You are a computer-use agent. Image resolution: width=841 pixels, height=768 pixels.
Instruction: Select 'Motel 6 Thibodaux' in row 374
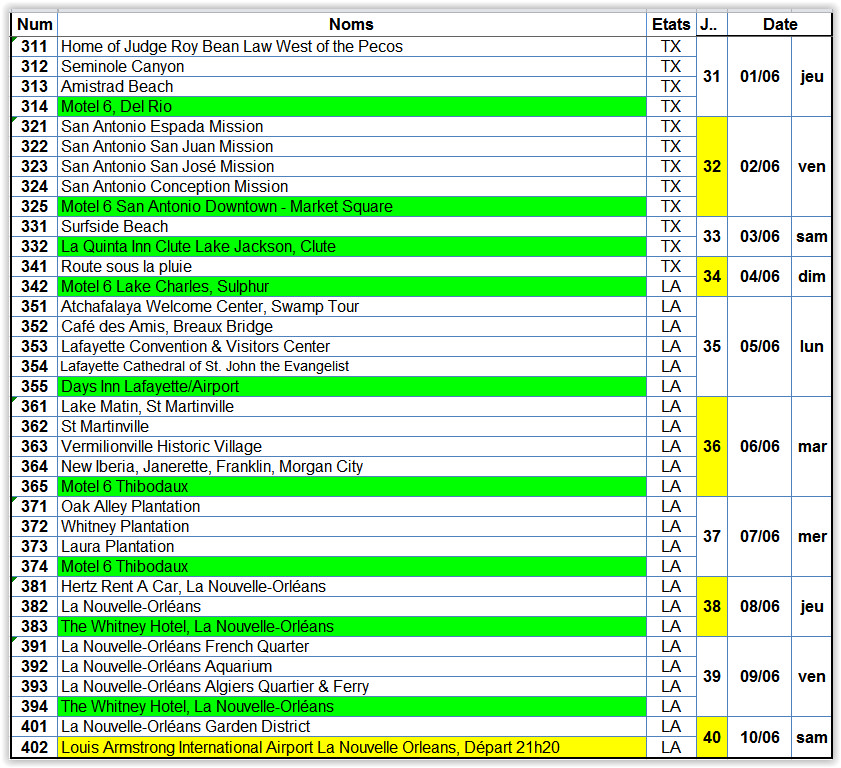point(352,566)
